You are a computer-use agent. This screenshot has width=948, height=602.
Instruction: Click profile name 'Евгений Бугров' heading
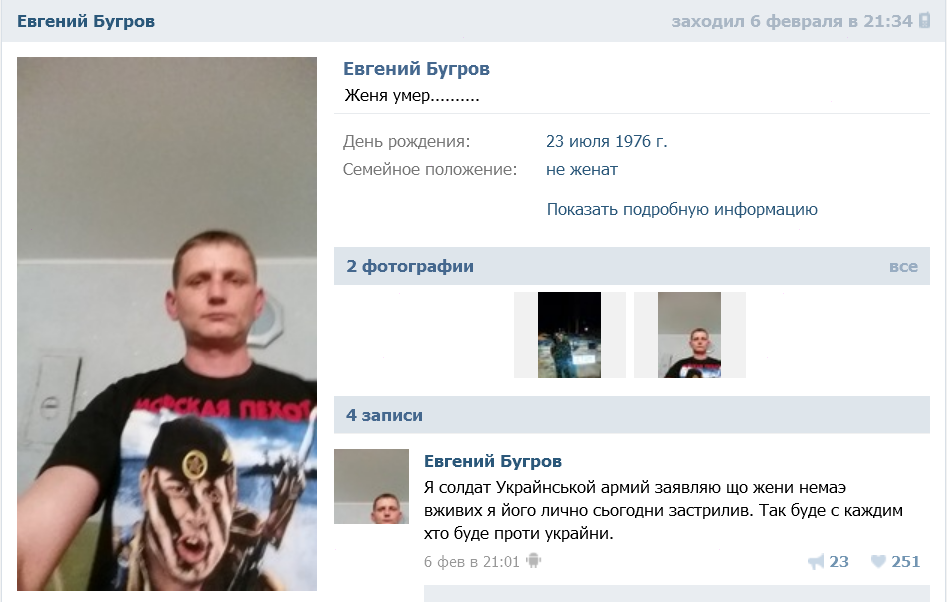(417, 69)
